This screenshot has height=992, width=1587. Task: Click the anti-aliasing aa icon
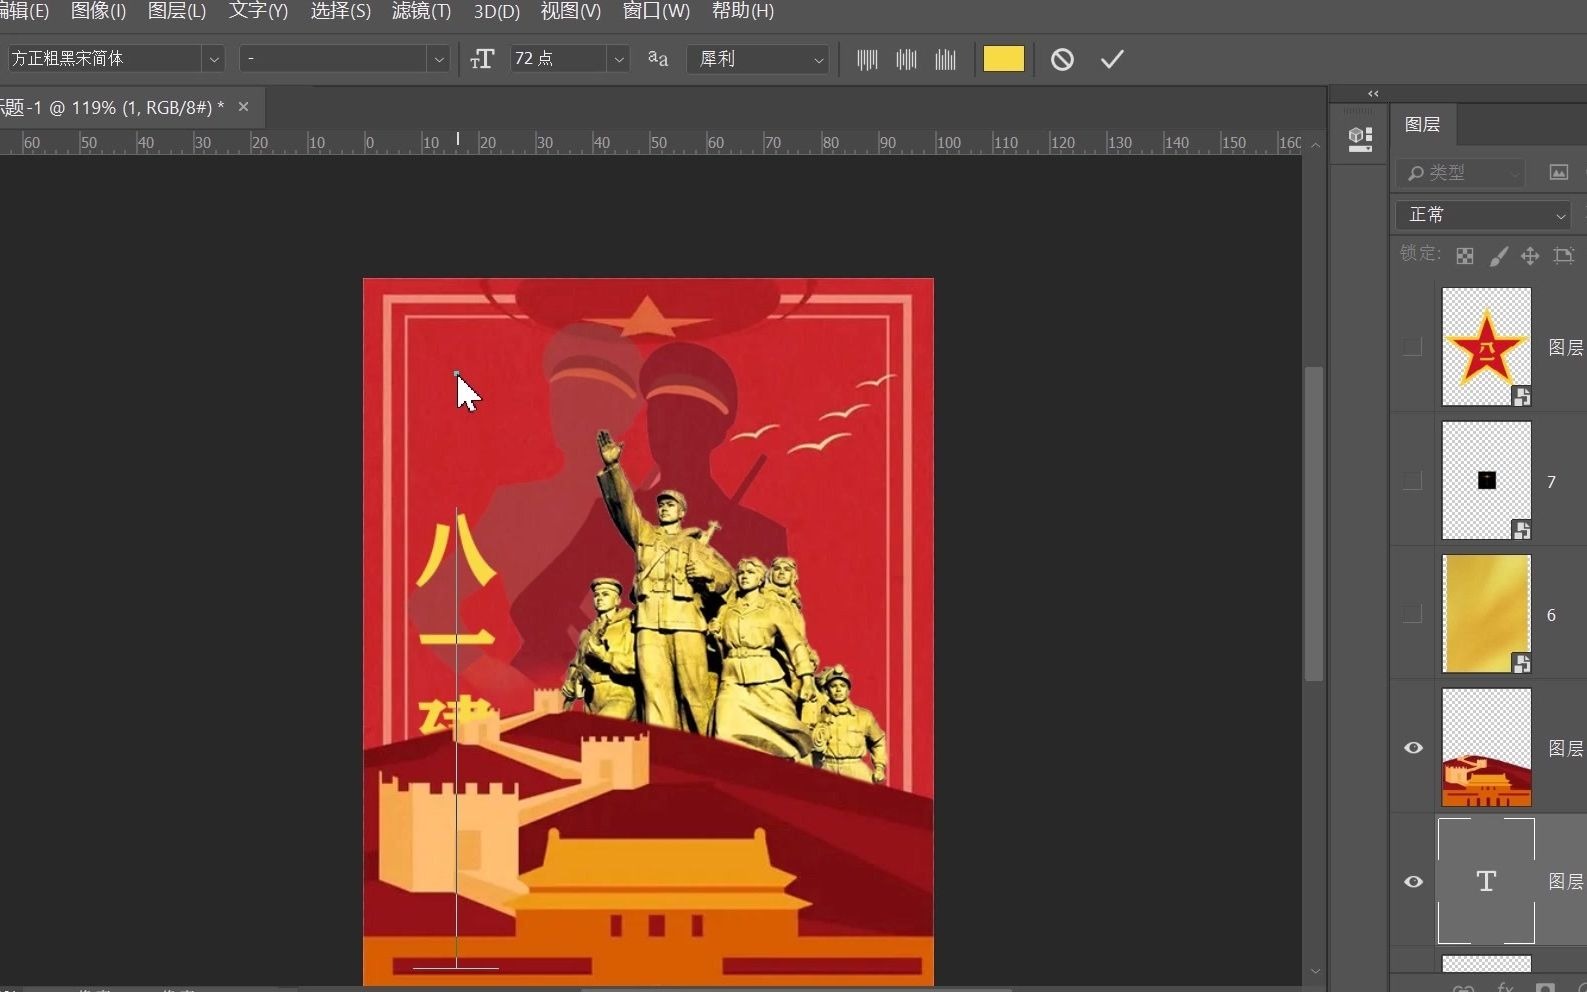tap(657, 59)
